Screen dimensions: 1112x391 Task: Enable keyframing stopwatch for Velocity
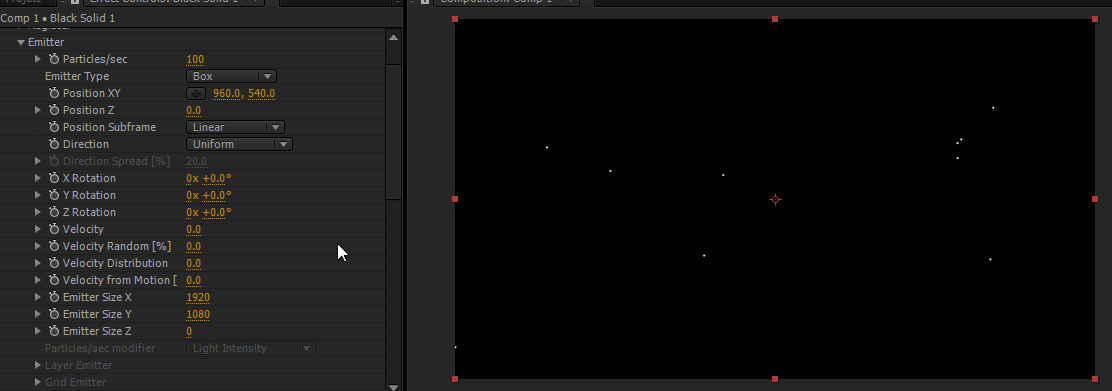point(54,229)
